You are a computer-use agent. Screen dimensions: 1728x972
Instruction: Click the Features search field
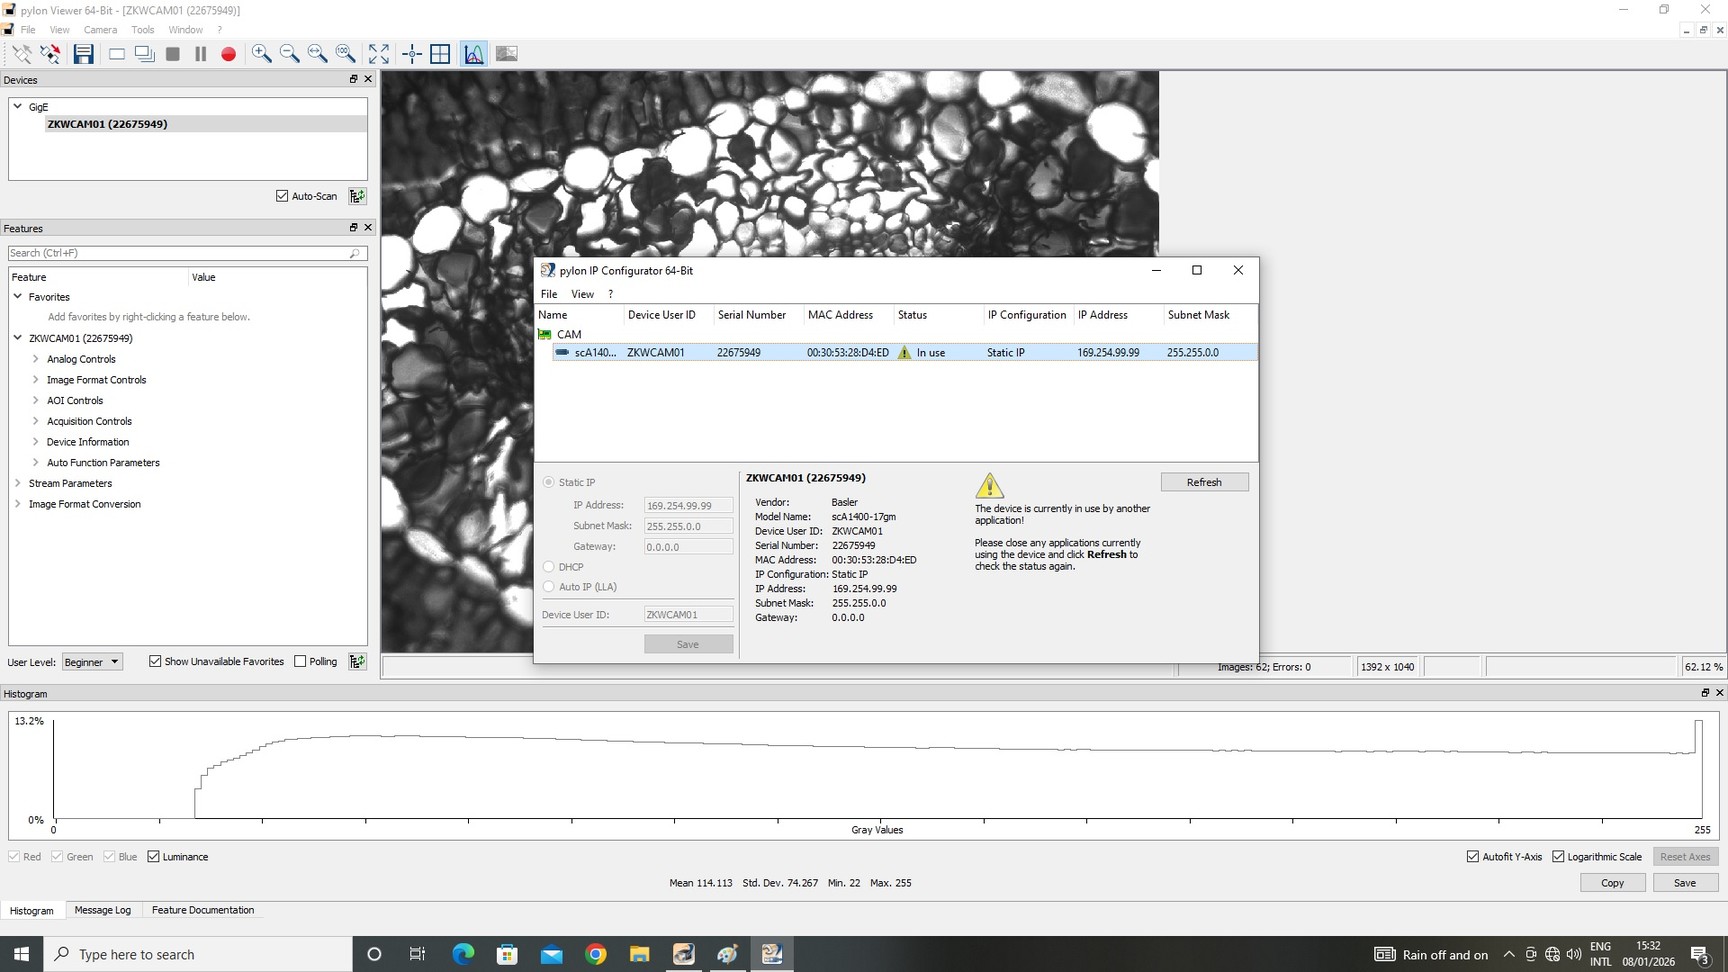(x=180, y=253)
